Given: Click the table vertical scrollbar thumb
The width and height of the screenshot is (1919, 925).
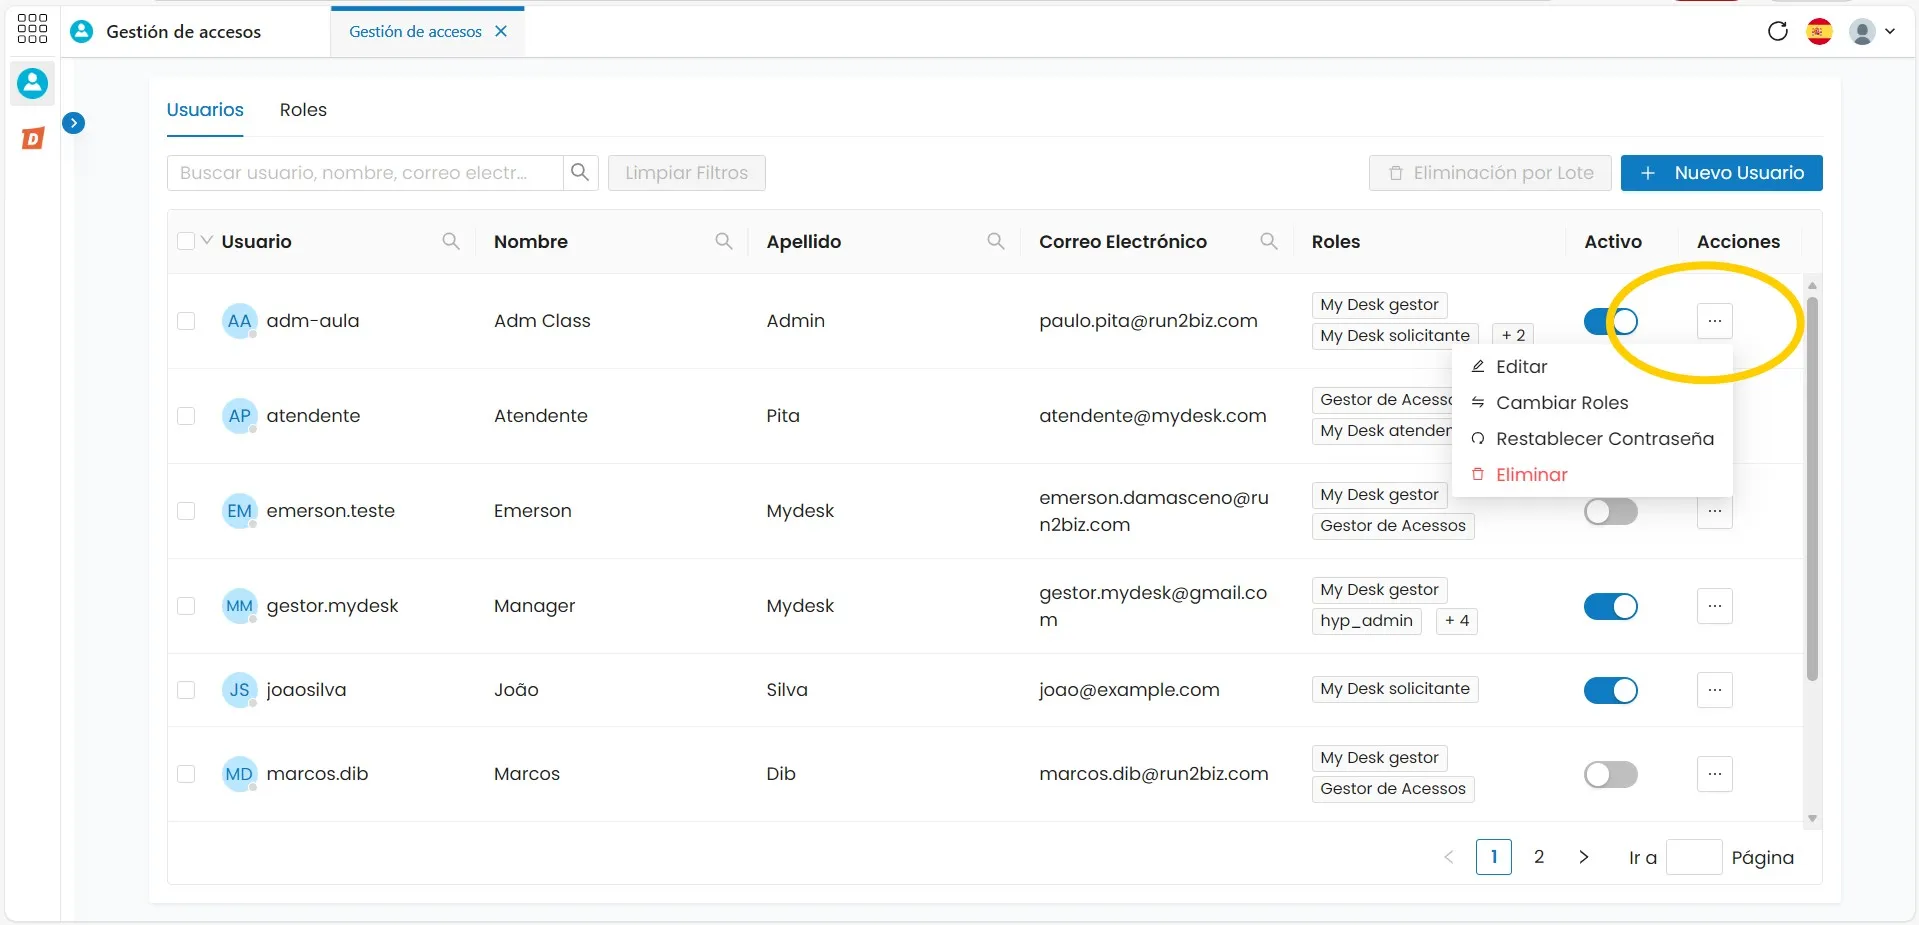Looking at the screenshot, I should coord(1812,488).
